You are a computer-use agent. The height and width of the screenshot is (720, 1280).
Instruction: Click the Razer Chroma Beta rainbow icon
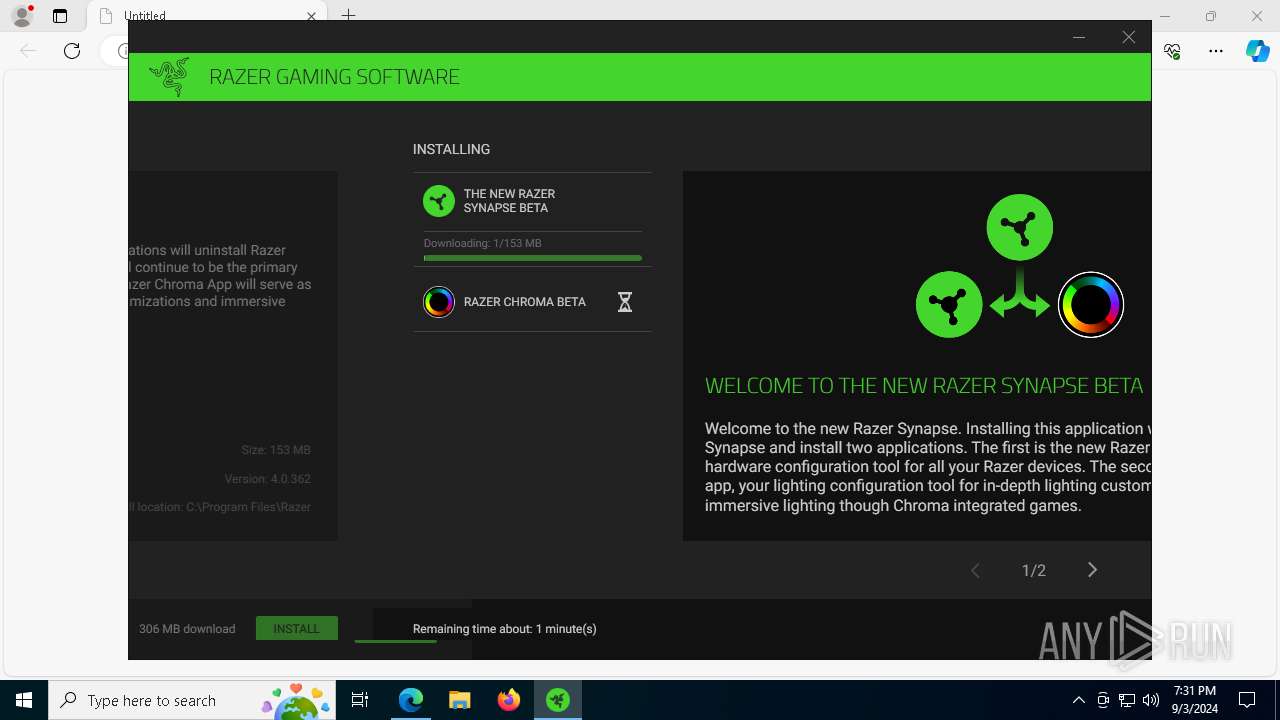(438, 302)
